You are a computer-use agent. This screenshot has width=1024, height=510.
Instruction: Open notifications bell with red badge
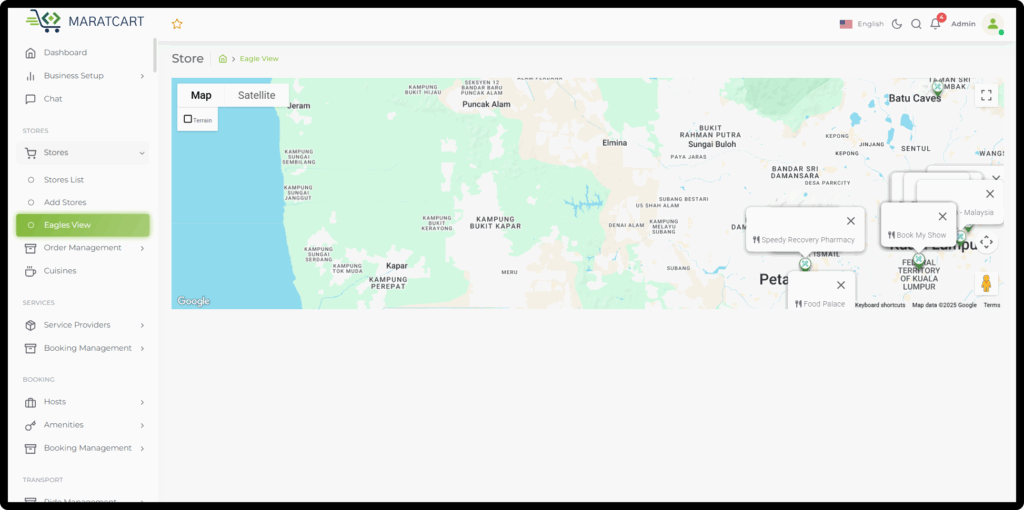tap(936, 24)
